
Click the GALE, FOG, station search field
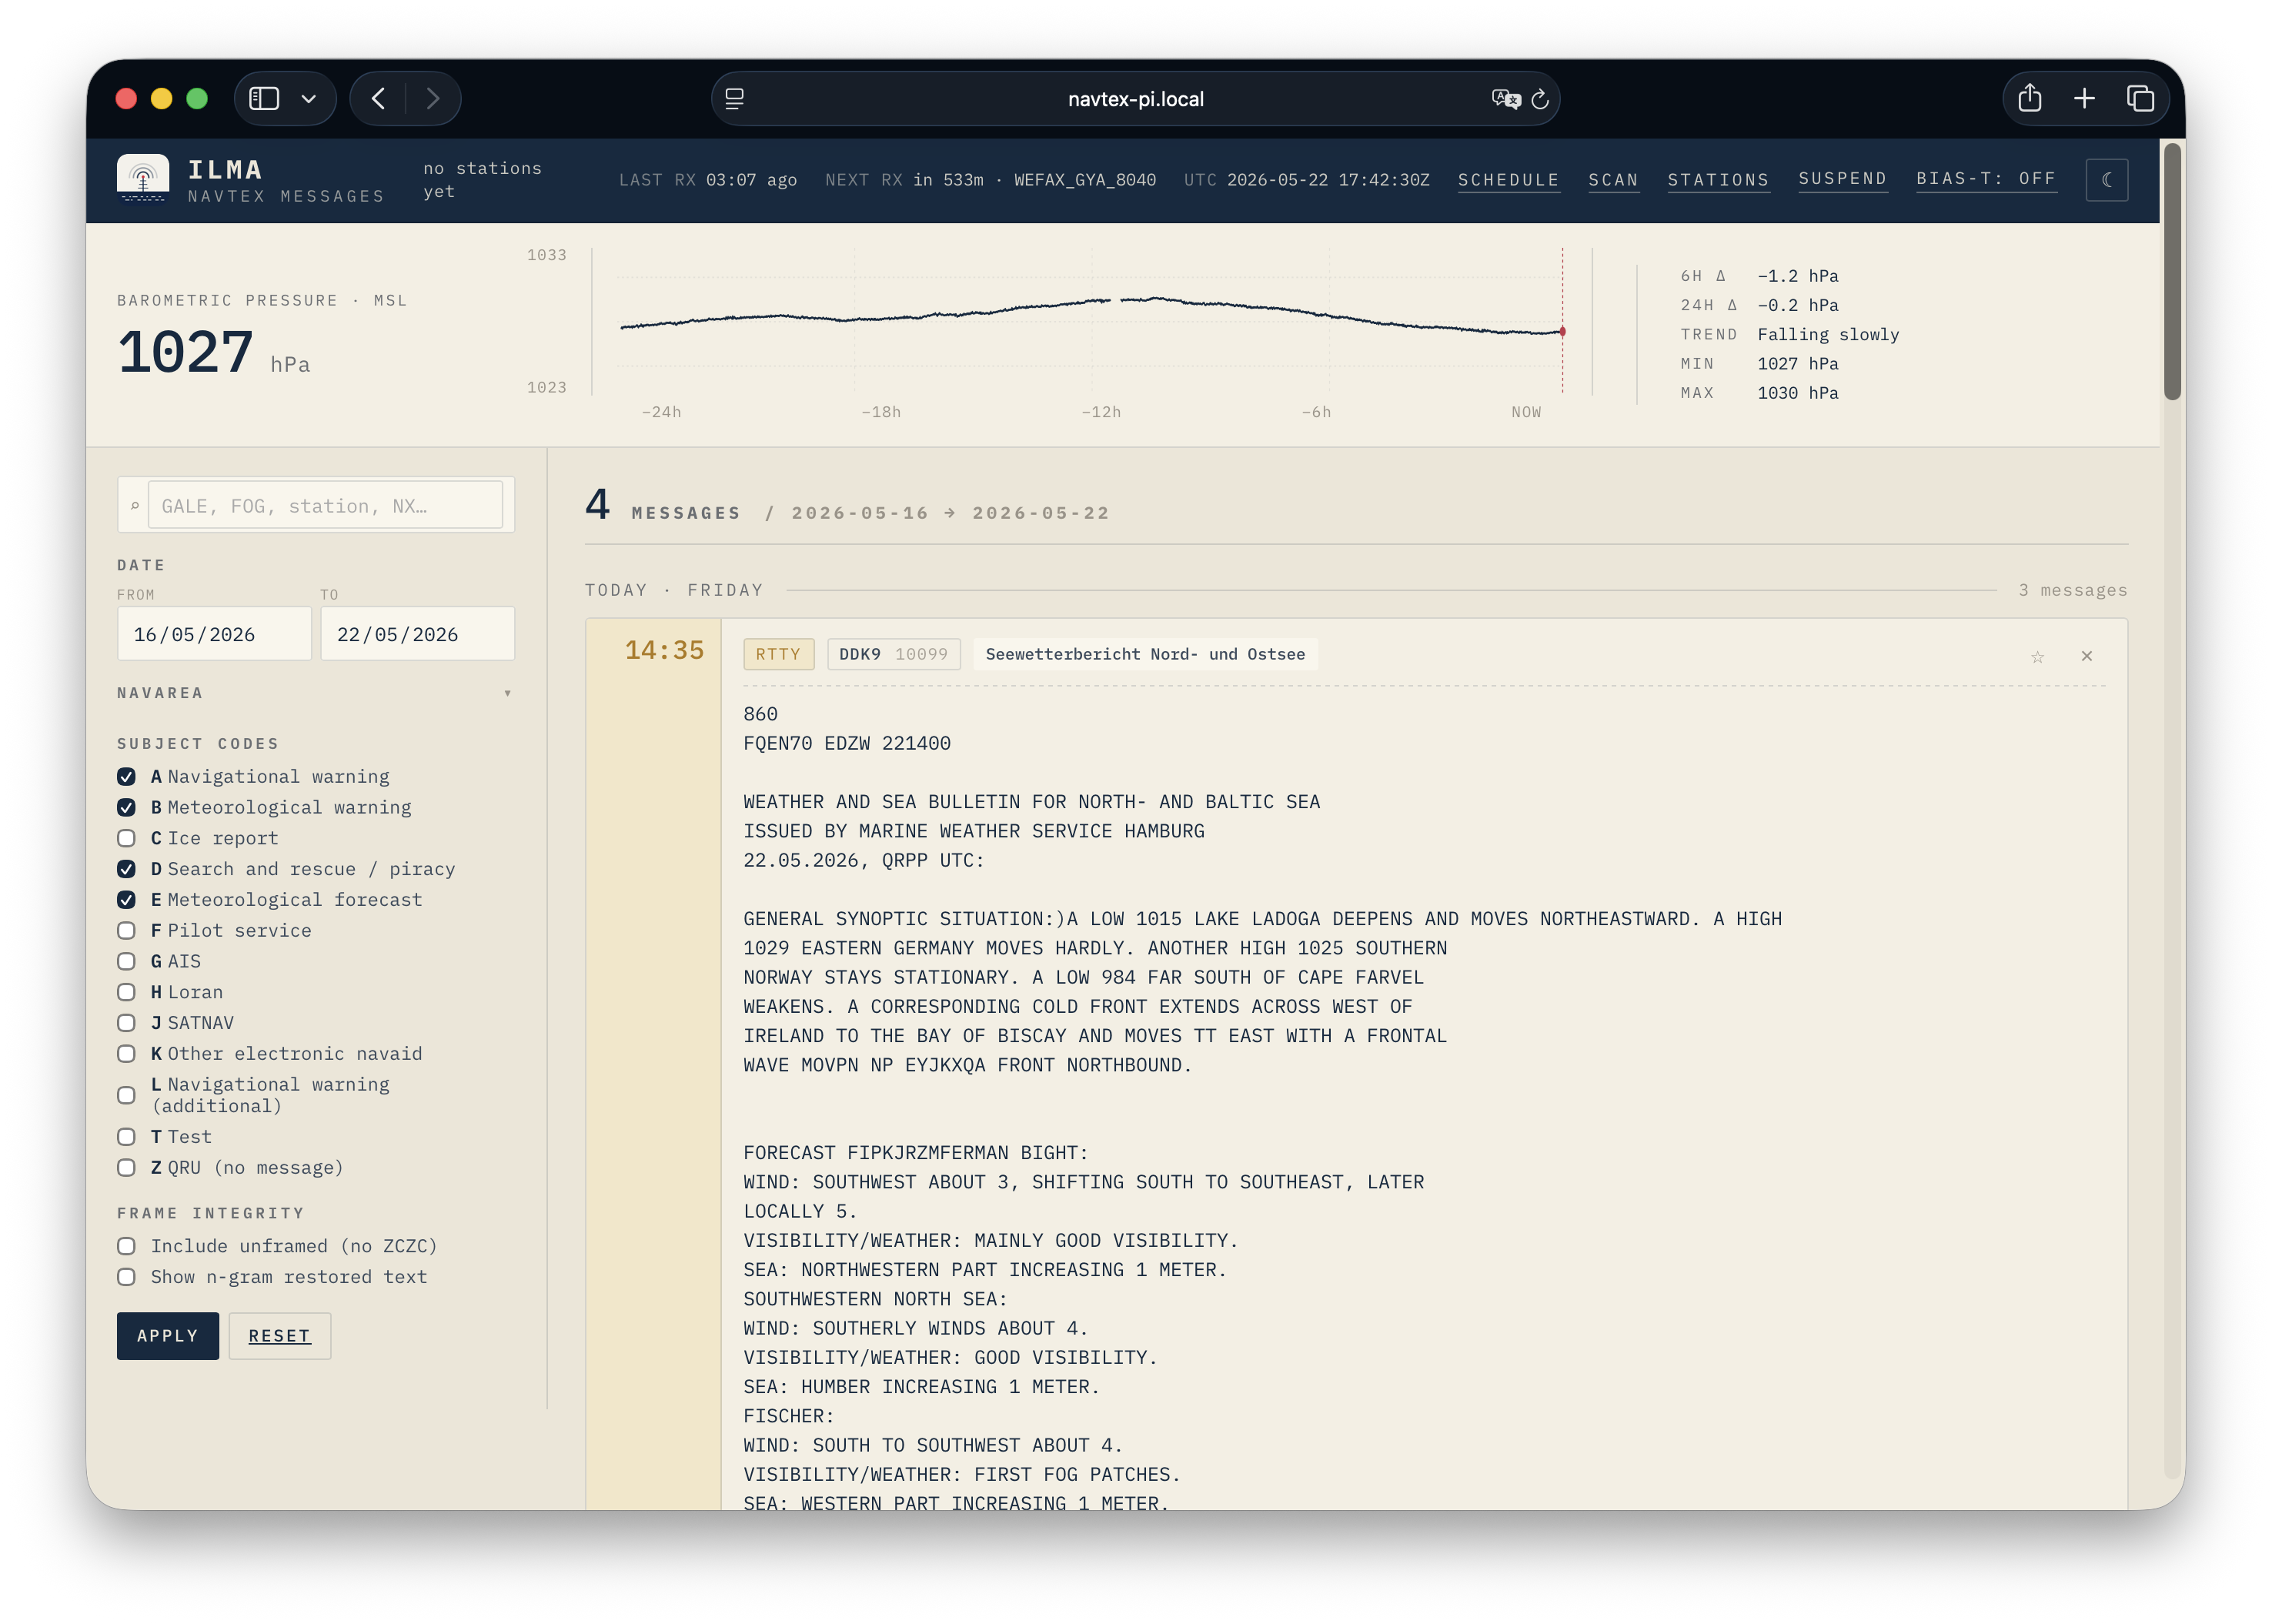pos(325,505)
